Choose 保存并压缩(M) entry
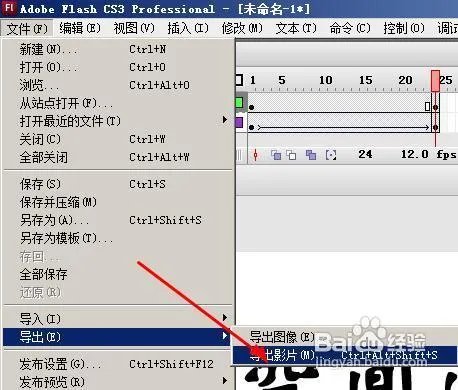This screenshot has width=458, height=390. pos(118,202)
